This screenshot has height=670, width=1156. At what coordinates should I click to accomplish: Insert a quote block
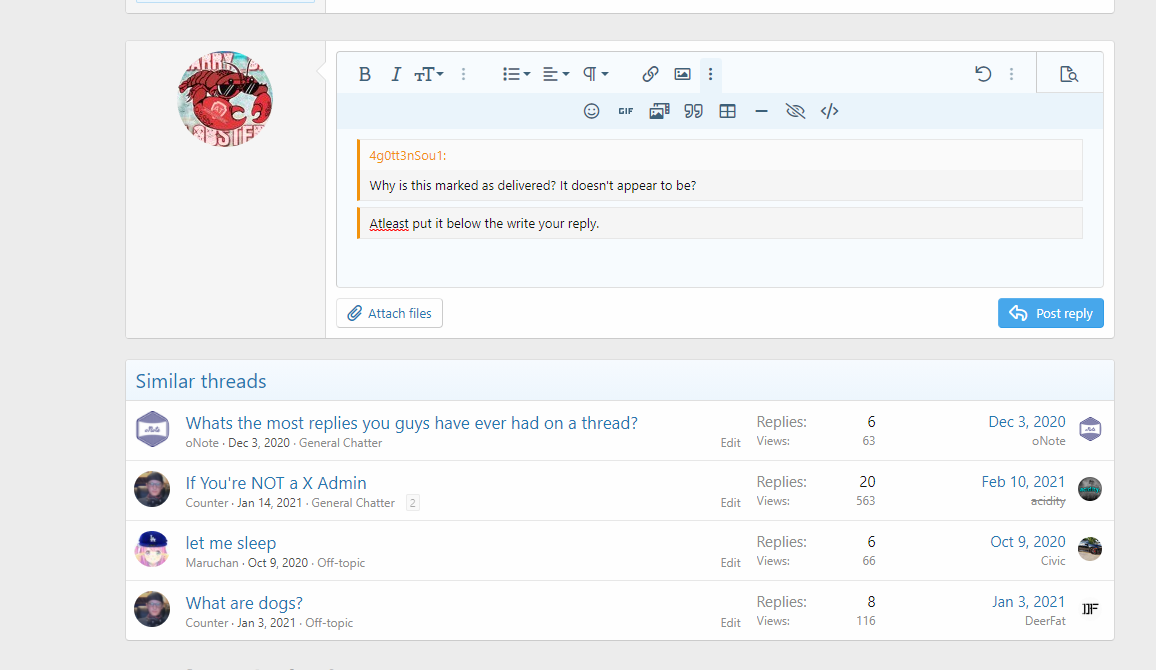[693, 111]
